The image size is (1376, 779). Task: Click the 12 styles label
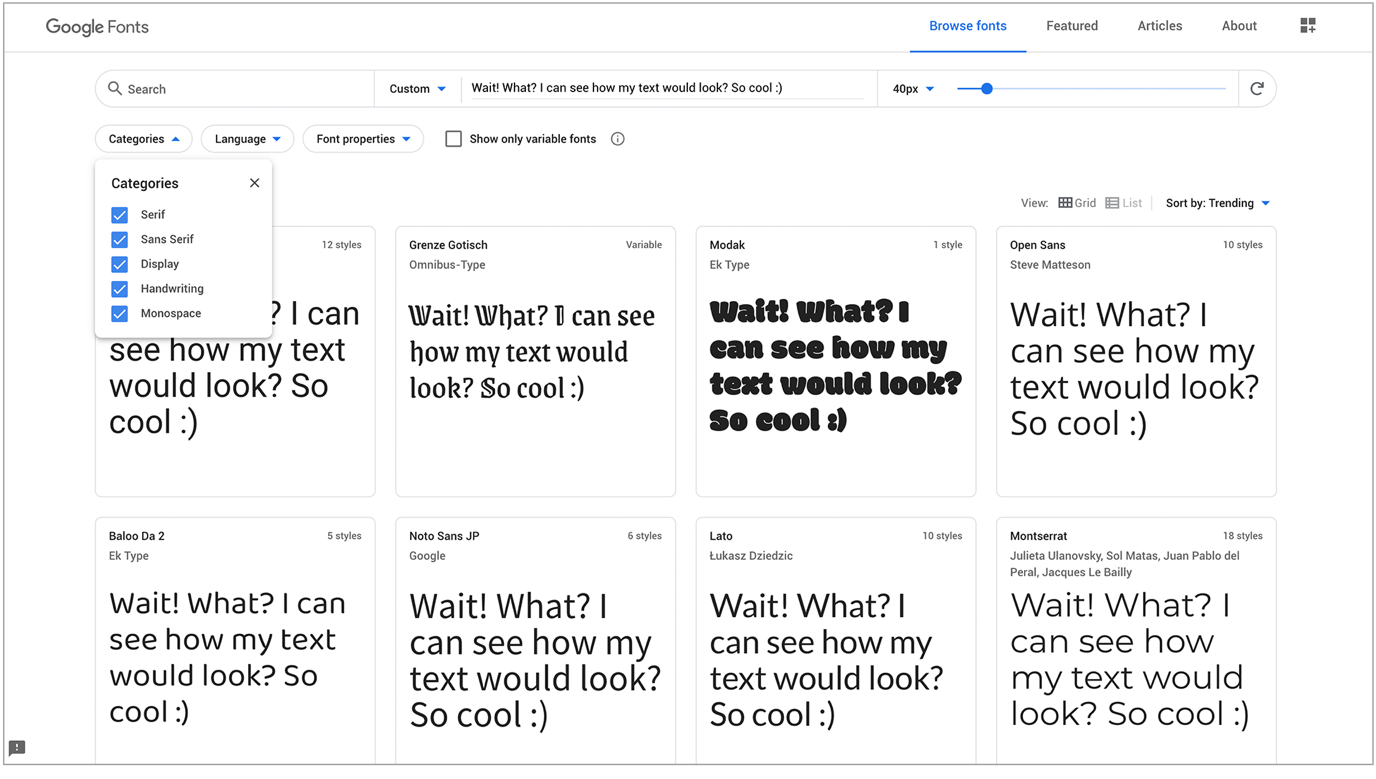pyautogui.click(x=341, y=245)
